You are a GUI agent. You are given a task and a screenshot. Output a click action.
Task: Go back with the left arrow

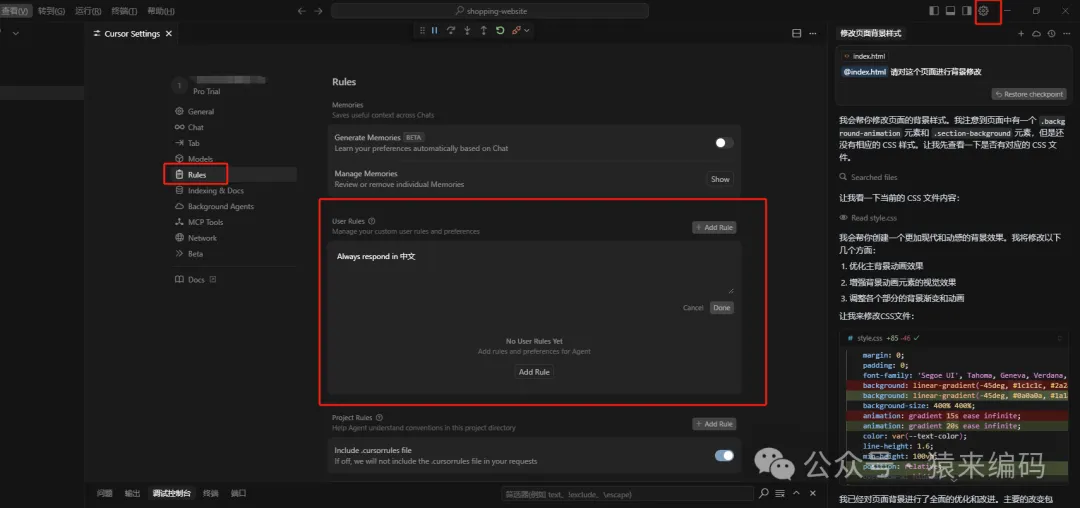[x=302, y=11]
